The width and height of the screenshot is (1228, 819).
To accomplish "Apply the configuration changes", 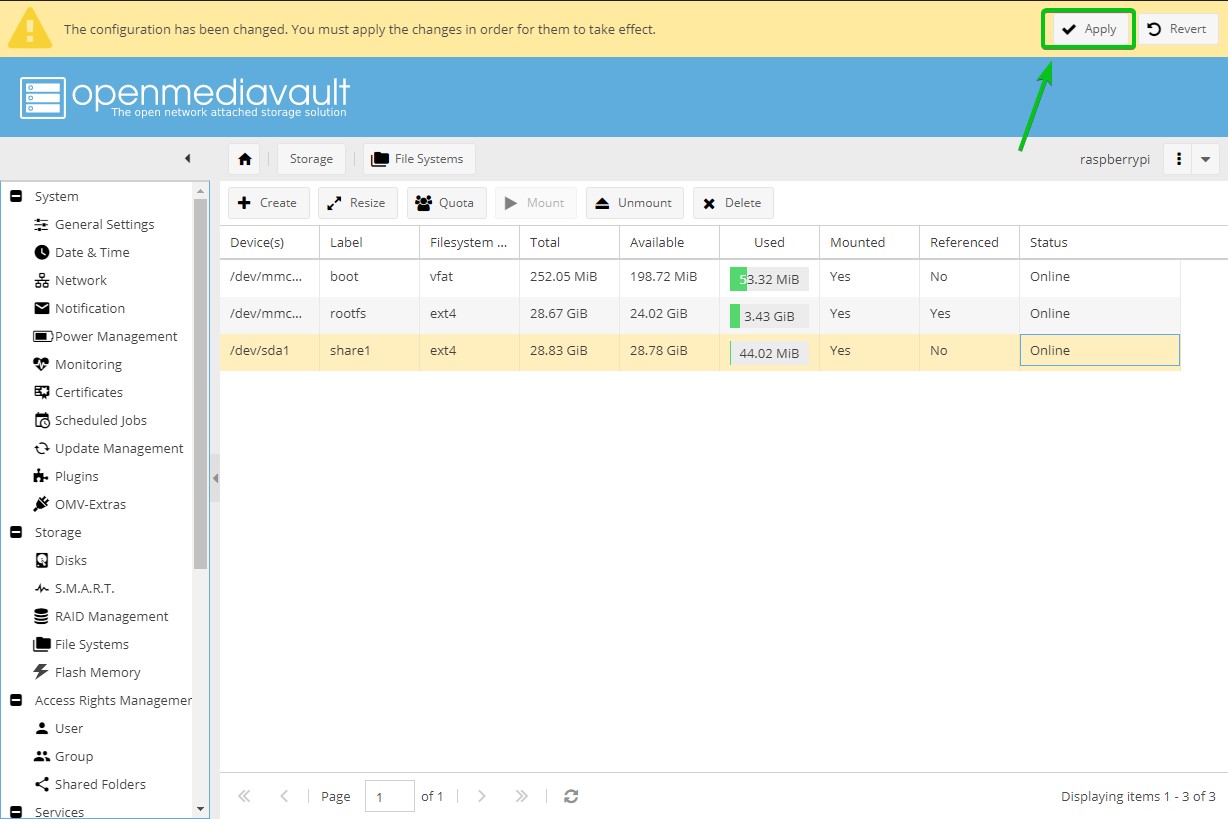I will pyautogui.click(x=1089, y=29).
